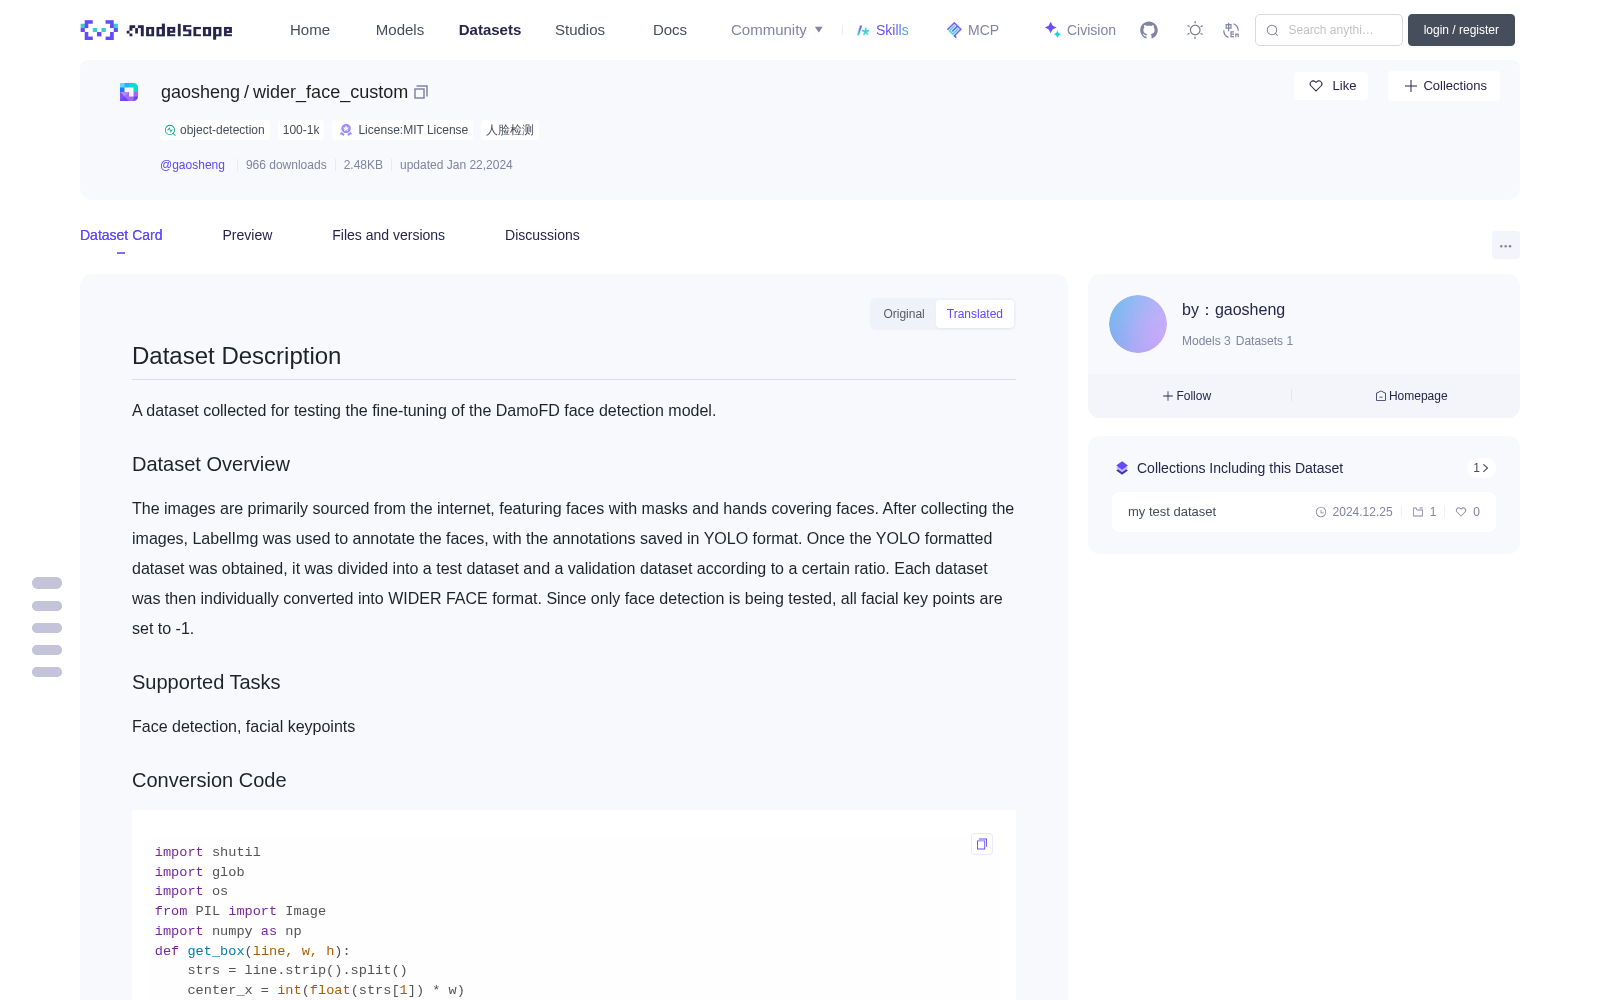Click the 'Face detection, facial keypoints' text
Screen dimensions: 1600x1000
tap(243, 727)
